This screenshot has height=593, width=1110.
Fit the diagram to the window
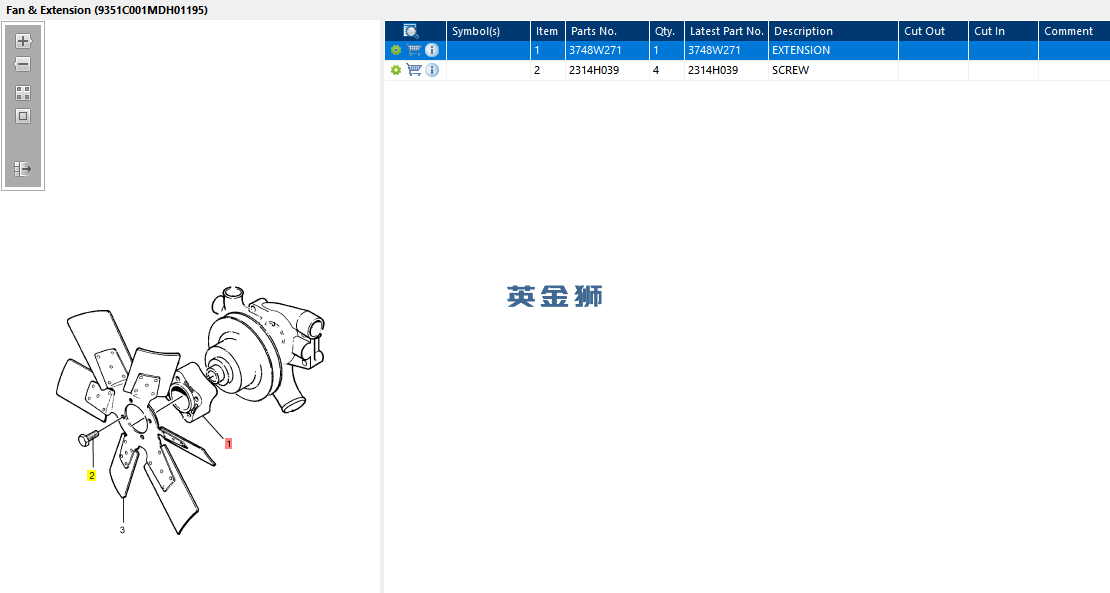(x=23, y=116)
